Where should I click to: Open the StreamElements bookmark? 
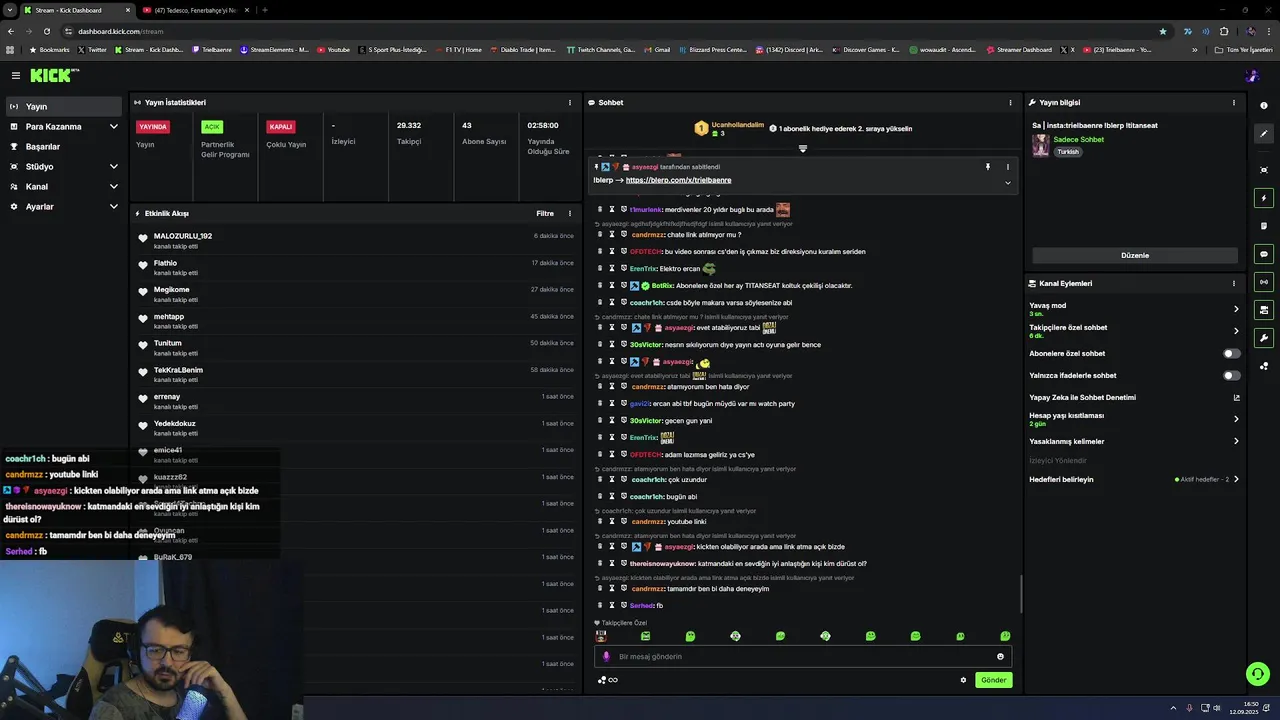click(274, 49)
